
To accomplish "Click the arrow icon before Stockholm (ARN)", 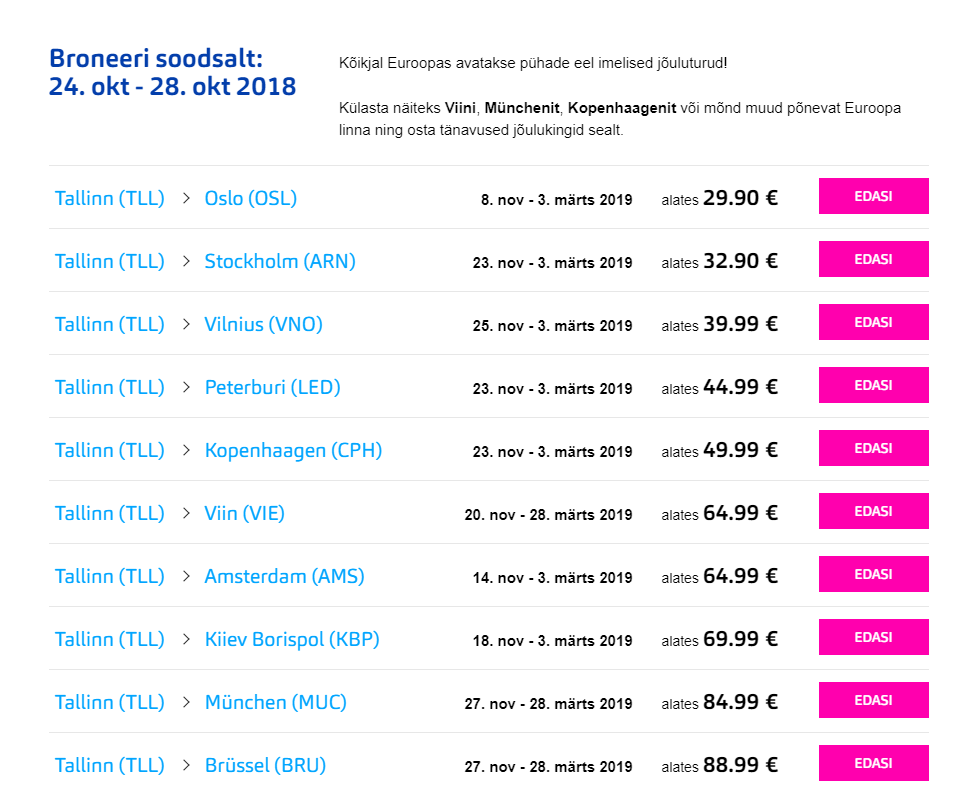I will pyautogui.click(x=186, y=261).
